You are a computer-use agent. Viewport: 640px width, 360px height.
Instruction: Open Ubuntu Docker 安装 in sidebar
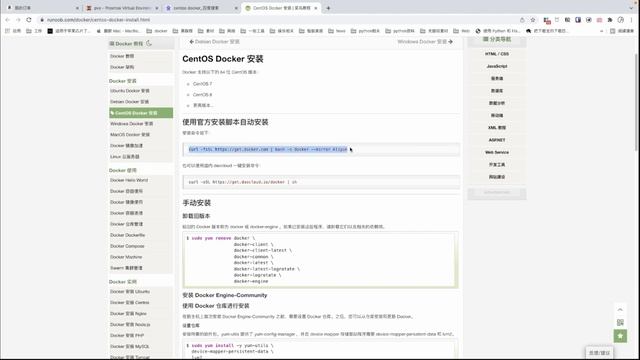(x=129, y=91)
